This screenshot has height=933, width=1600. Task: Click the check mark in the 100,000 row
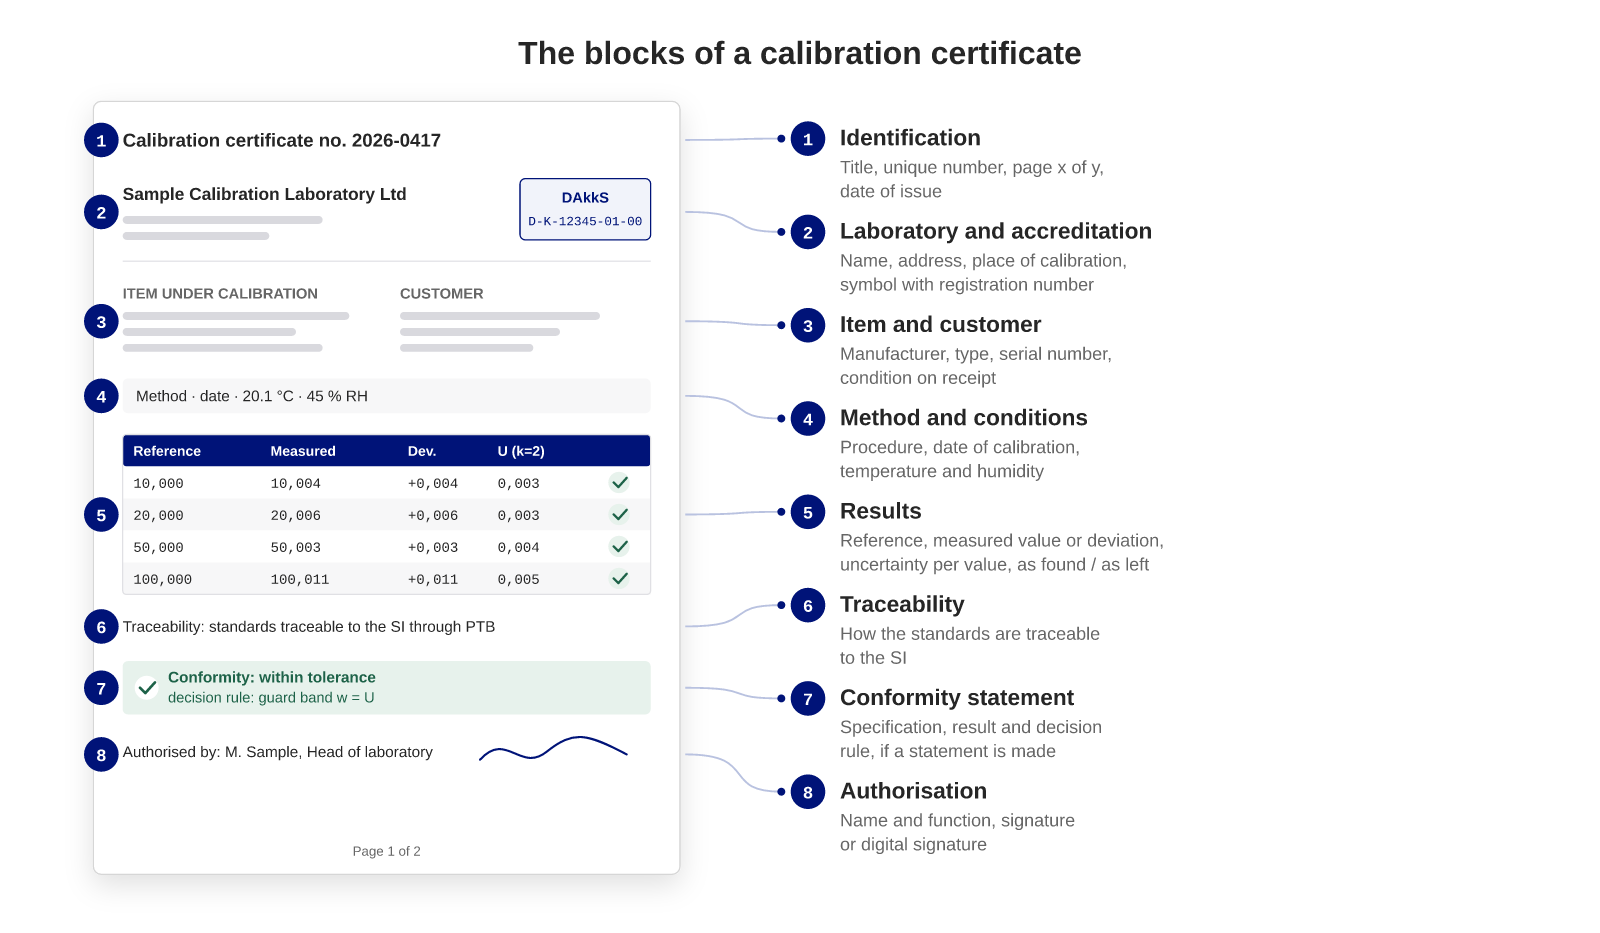620,579
